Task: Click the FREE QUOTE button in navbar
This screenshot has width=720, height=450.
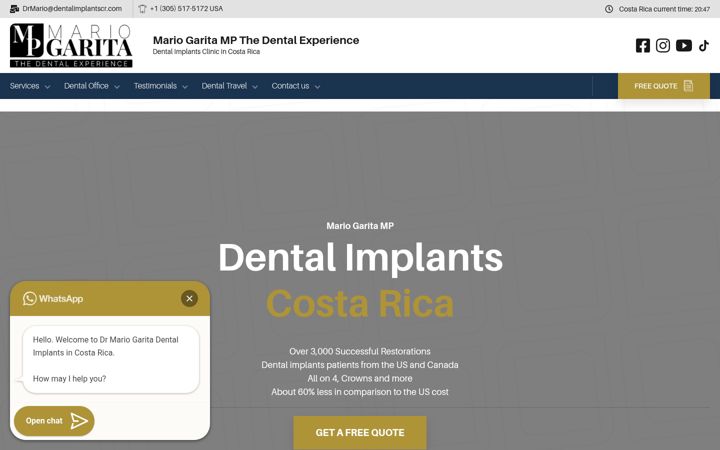Action: pyautogui.click(x=664, y=86)
